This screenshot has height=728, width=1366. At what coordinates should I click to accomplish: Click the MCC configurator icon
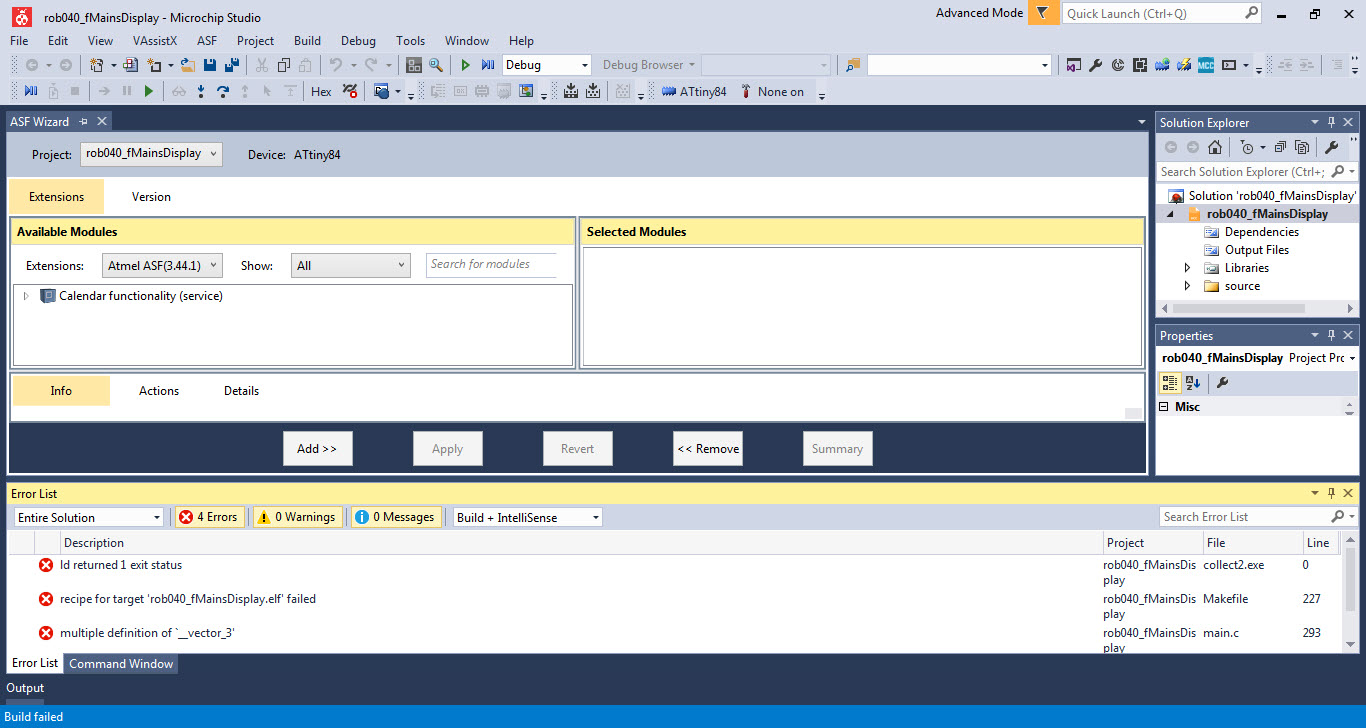pos(1206,65)
